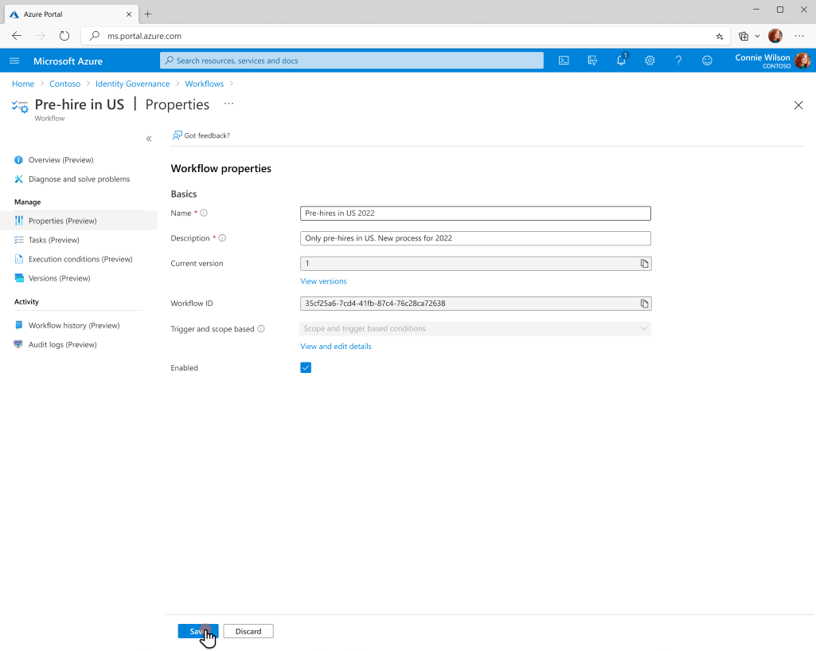
Task: Follow the View and edit details link
Action: 336,346
